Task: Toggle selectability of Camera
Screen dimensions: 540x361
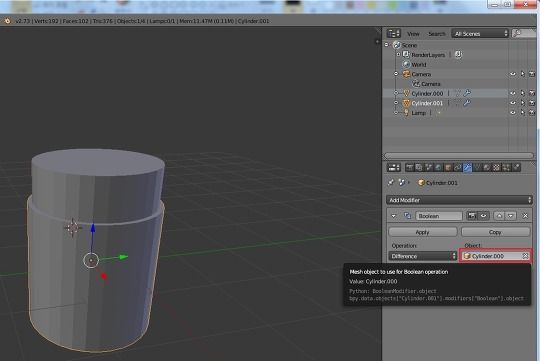Action: pyautogui.click(x=522, y=74)
